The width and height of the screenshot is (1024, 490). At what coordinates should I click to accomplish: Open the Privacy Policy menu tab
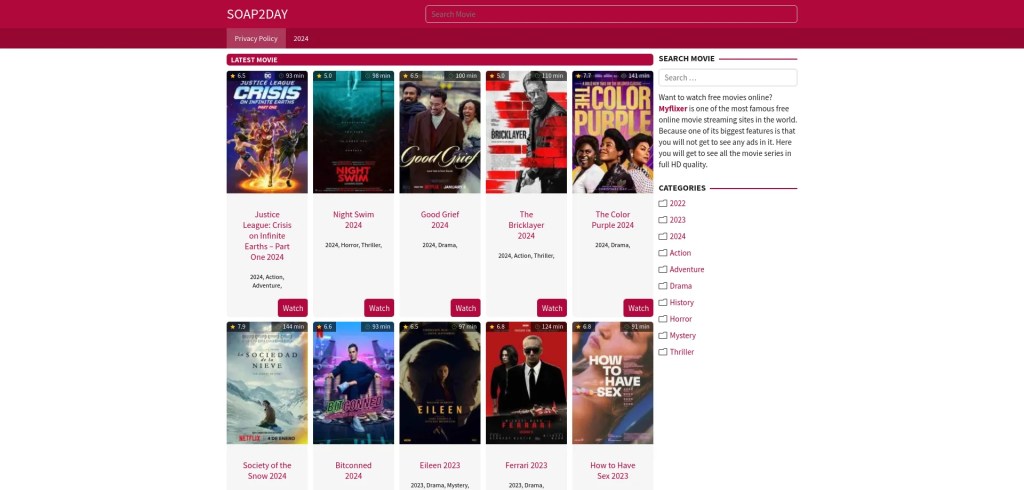(256, 38)
